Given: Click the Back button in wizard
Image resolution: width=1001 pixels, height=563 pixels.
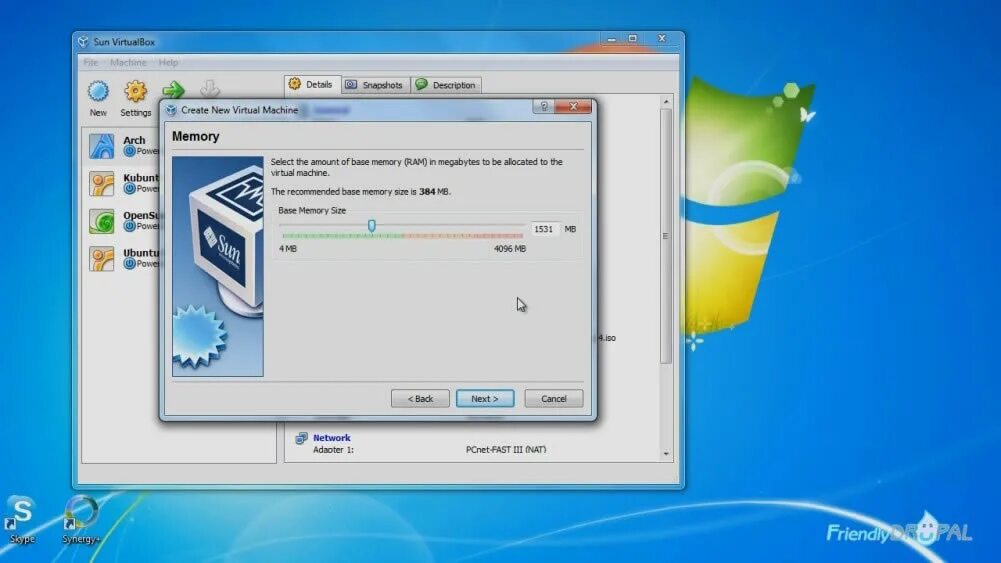Looking at the screenshot, I should click(x=420, y=398).
